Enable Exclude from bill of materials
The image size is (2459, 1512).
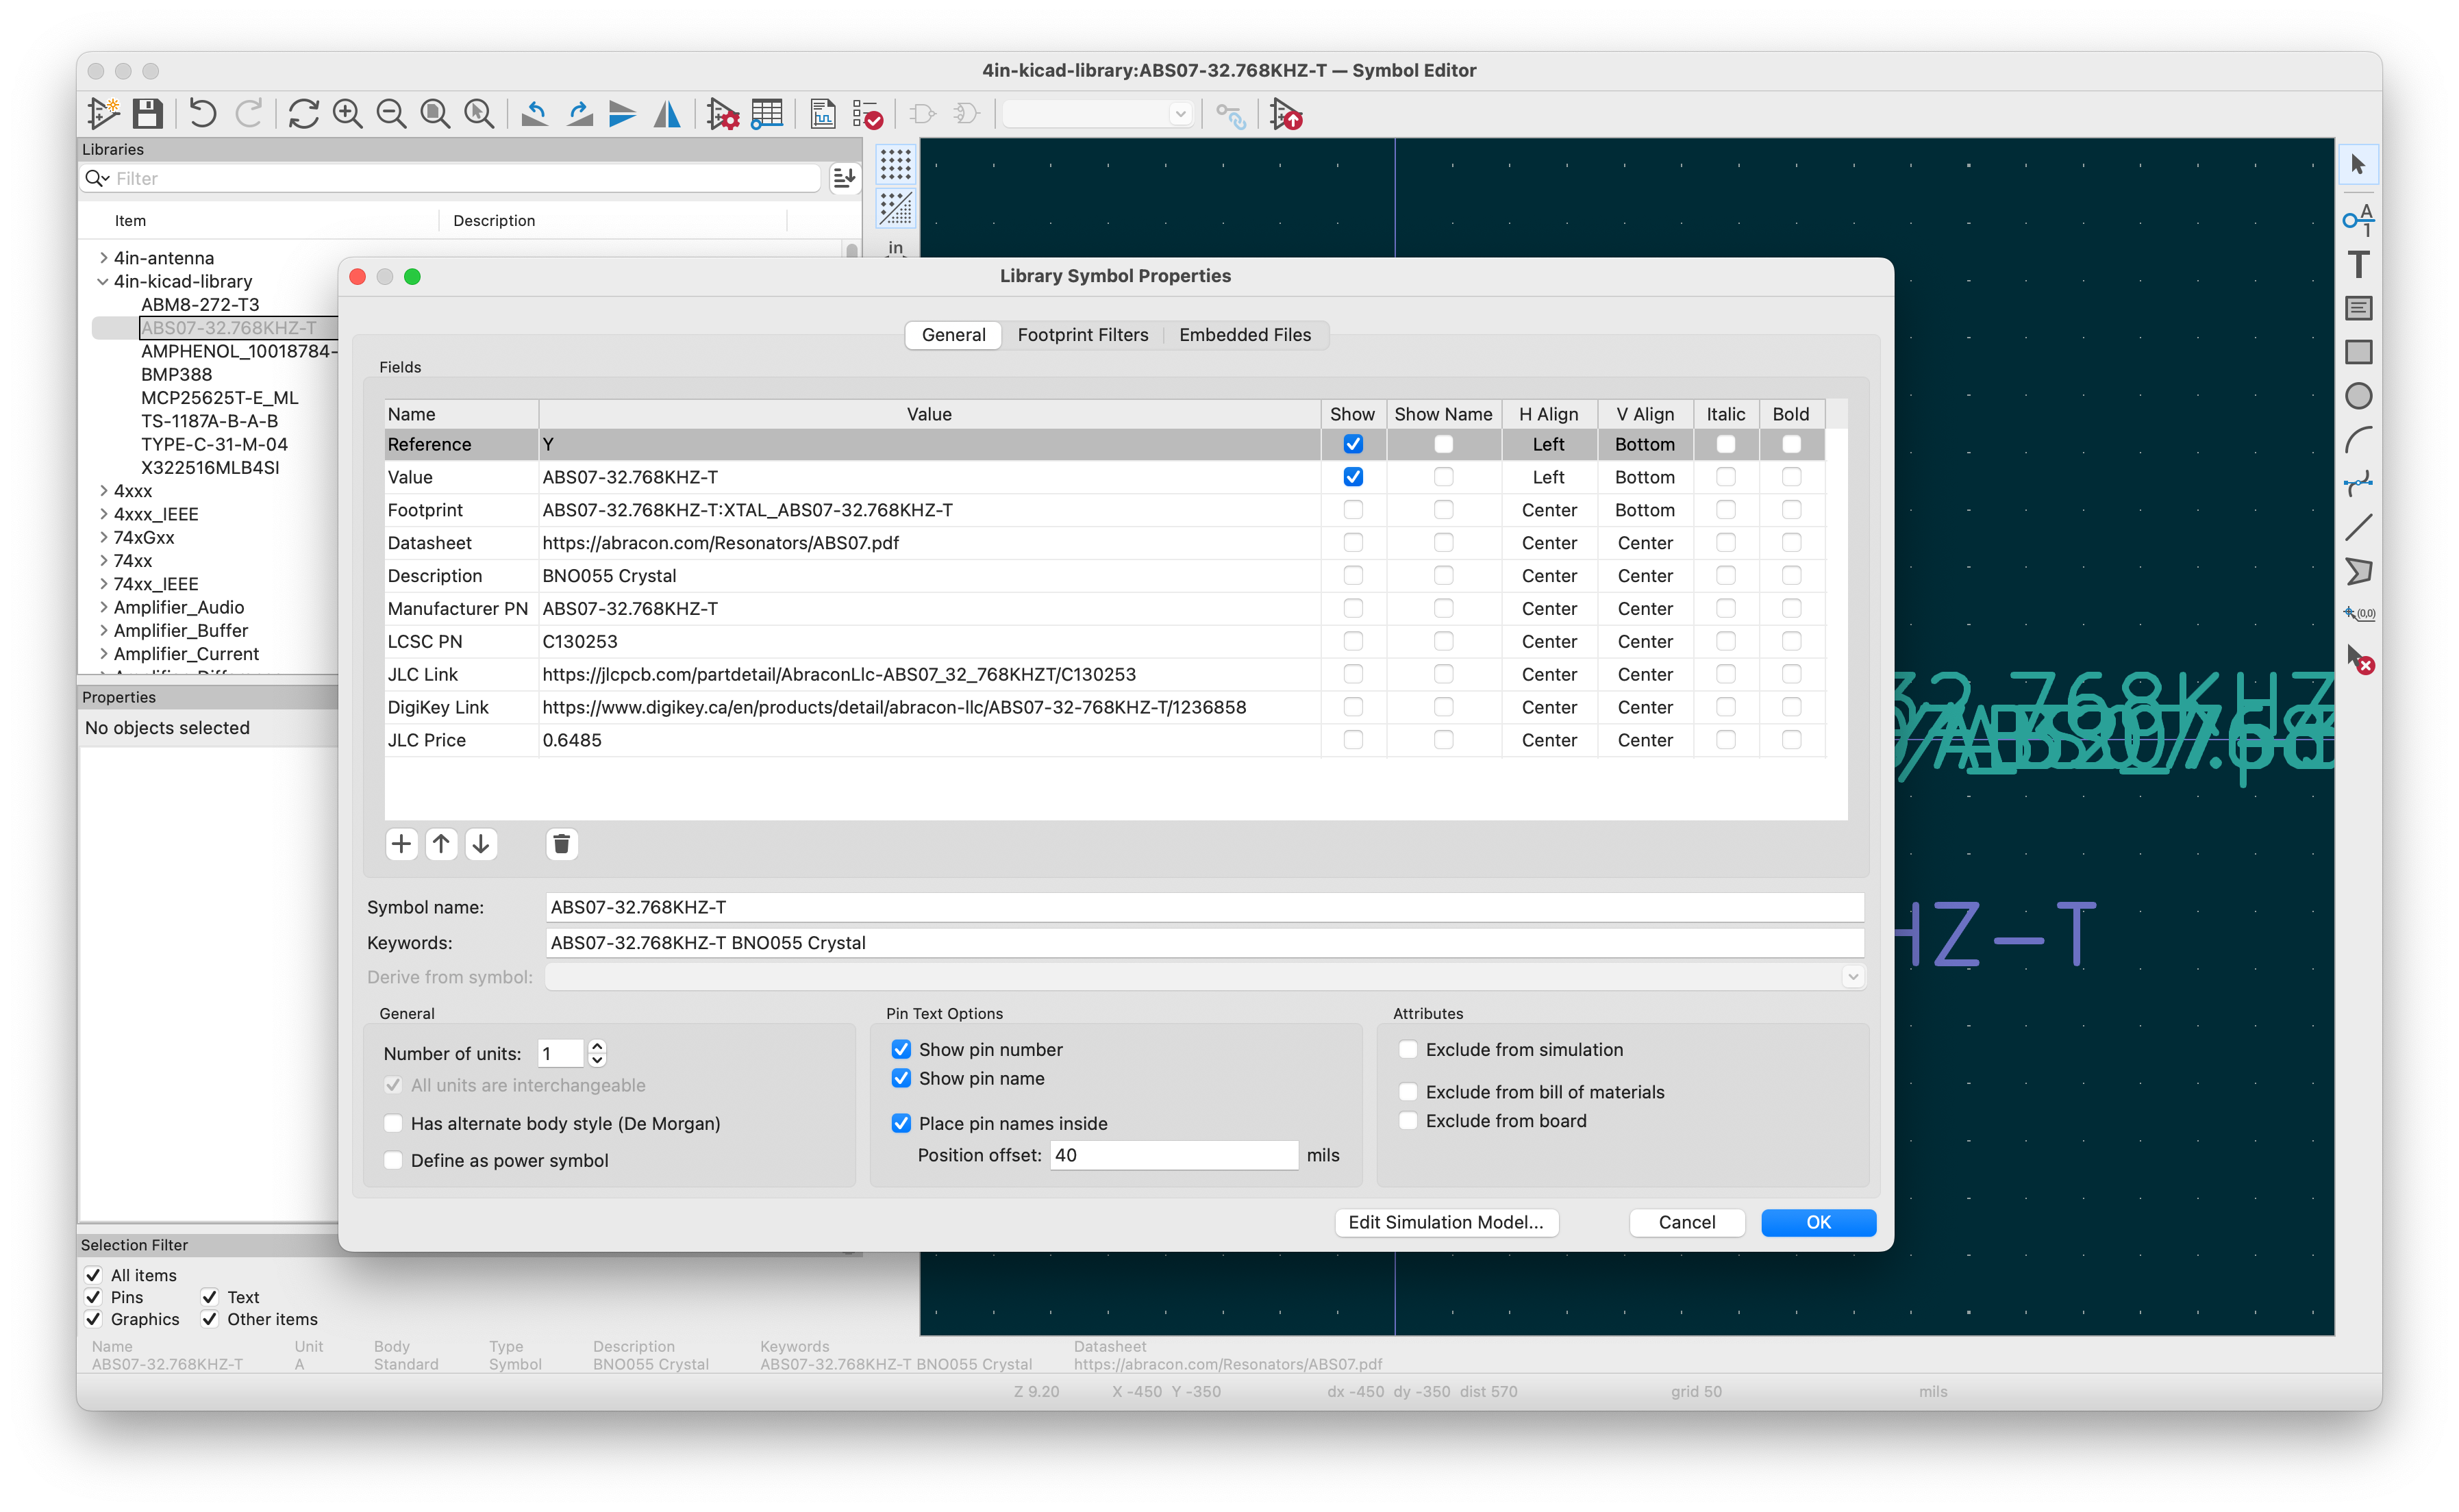coord(1408,1092)
